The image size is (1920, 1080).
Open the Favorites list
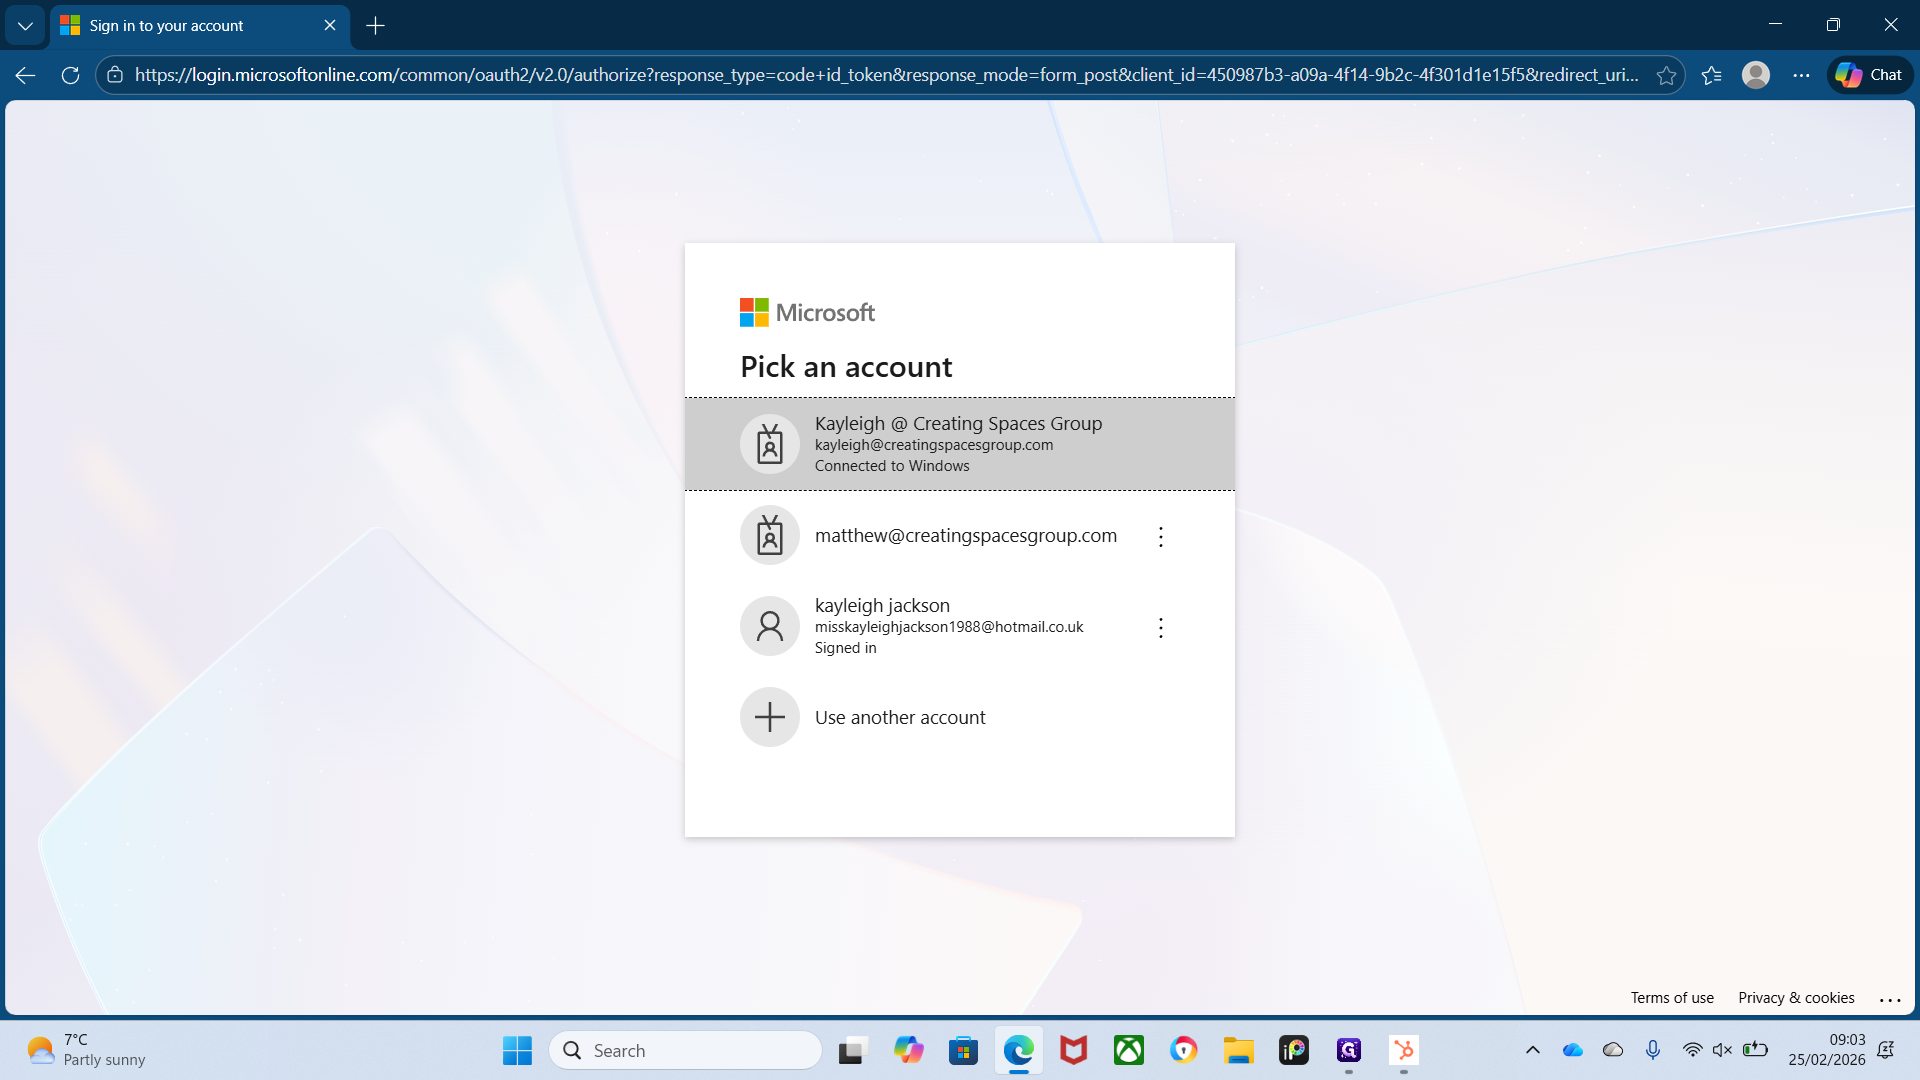(x=1711, y=75)
